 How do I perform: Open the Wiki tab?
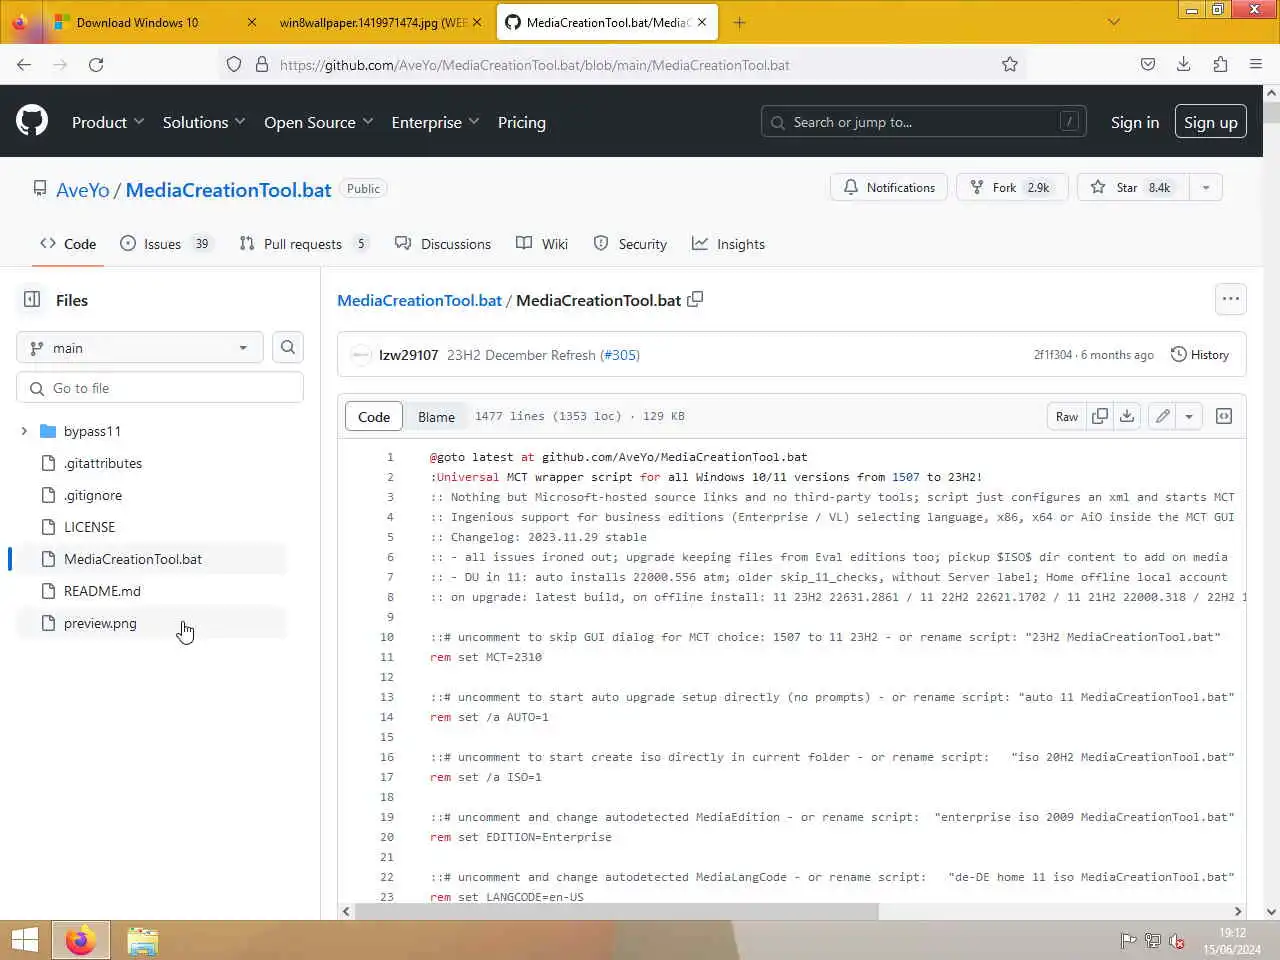(x=542, y=244)
